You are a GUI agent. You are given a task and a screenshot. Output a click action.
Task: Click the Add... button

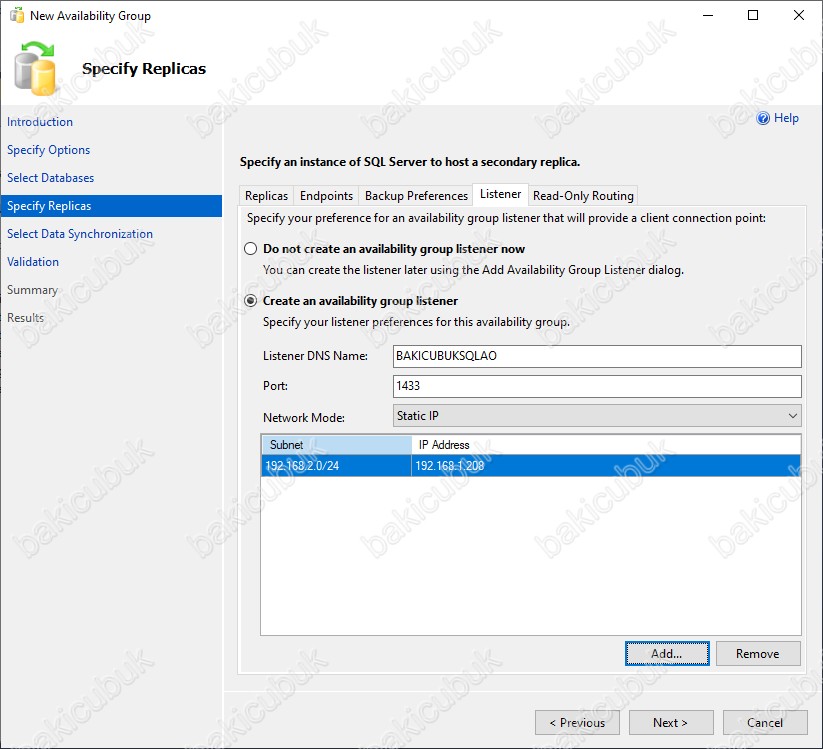666,653
